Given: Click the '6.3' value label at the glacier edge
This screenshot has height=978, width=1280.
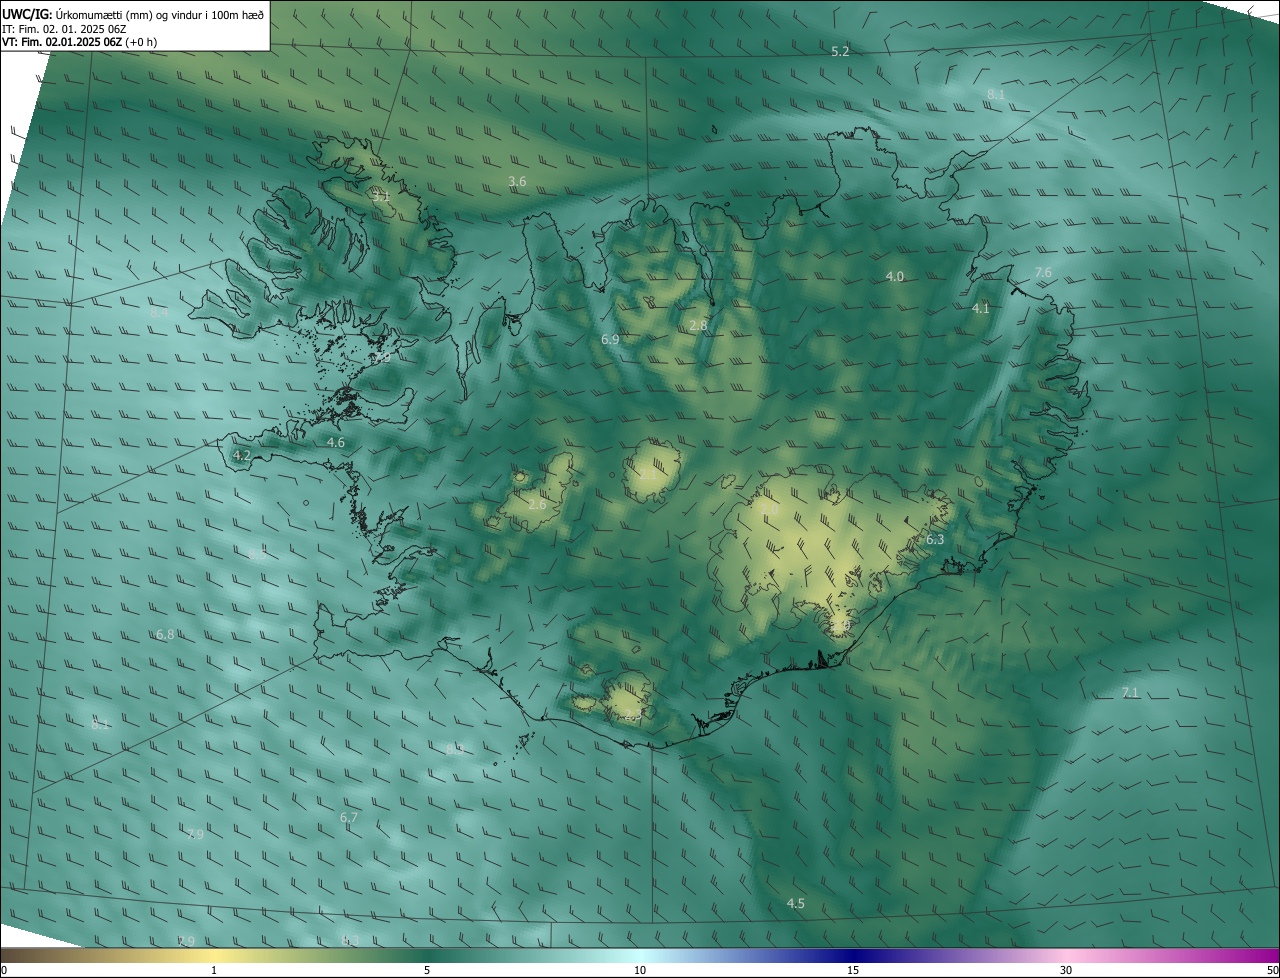Looking at the screenshot, I should point(935,539).
